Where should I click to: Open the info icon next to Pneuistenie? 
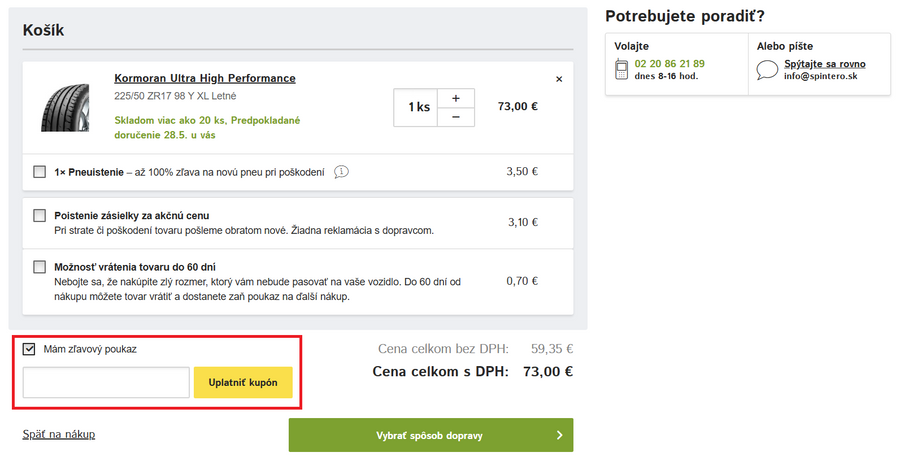coord(341,172)
